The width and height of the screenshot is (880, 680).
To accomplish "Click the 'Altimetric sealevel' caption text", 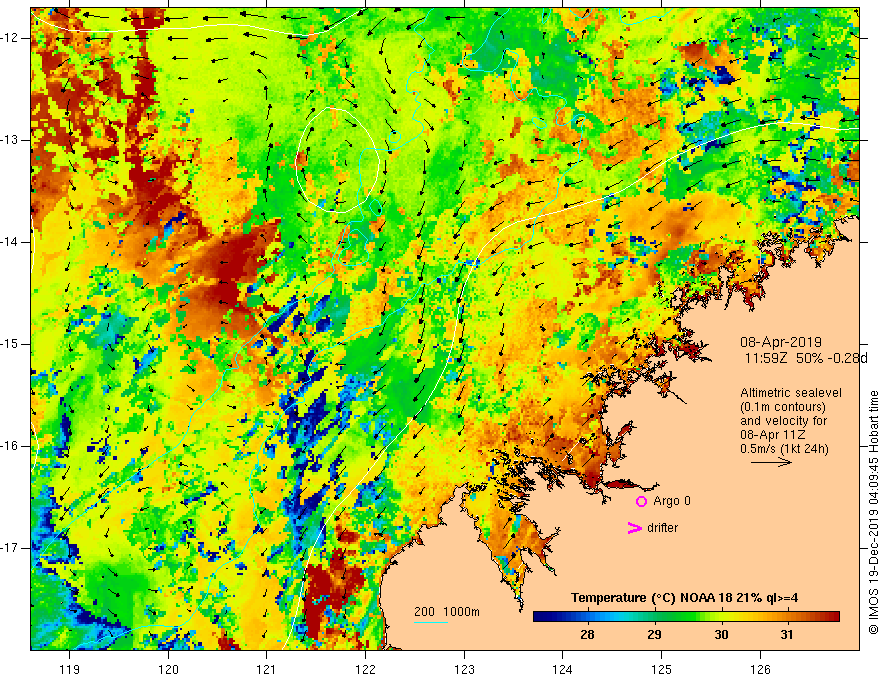I will click(x=790, y=393).
